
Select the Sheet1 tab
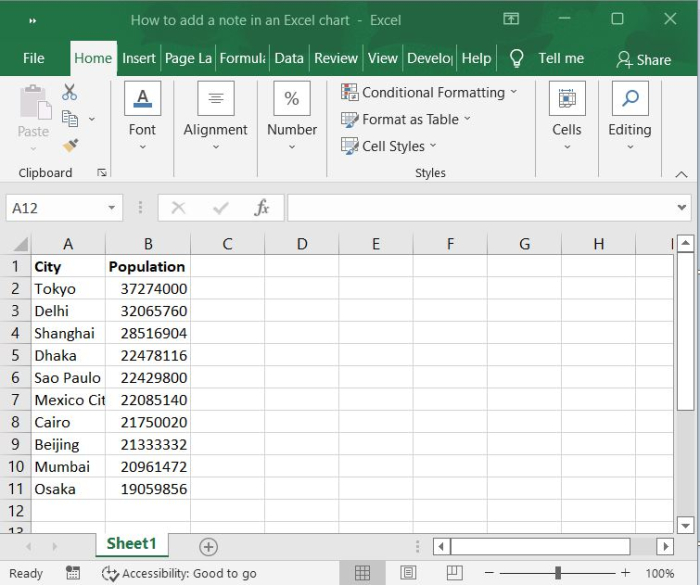tap(132, 543)
